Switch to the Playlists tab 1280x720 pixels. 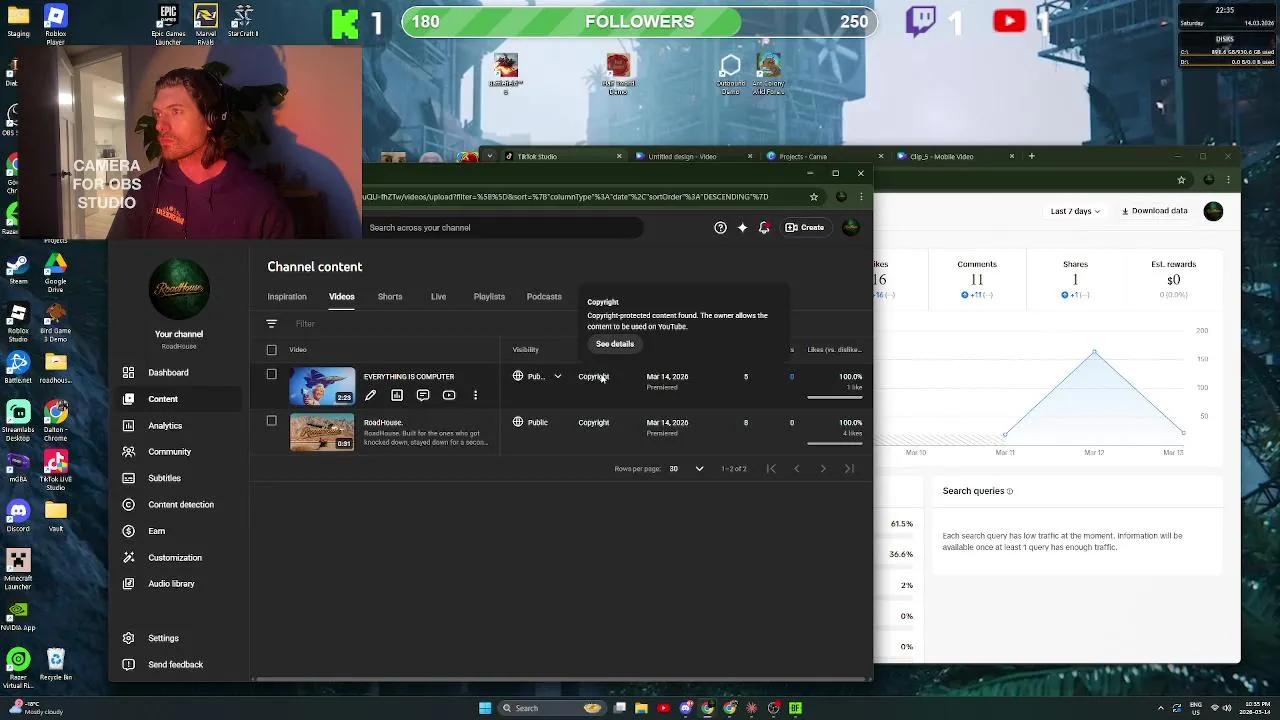tap(489, 297)
